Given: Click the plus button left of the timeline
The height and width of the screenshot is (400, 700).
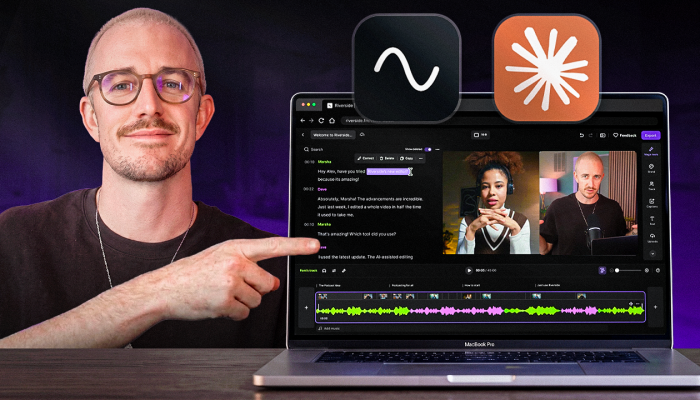Looking at the screenshot, I should click(x=306, y=308).
